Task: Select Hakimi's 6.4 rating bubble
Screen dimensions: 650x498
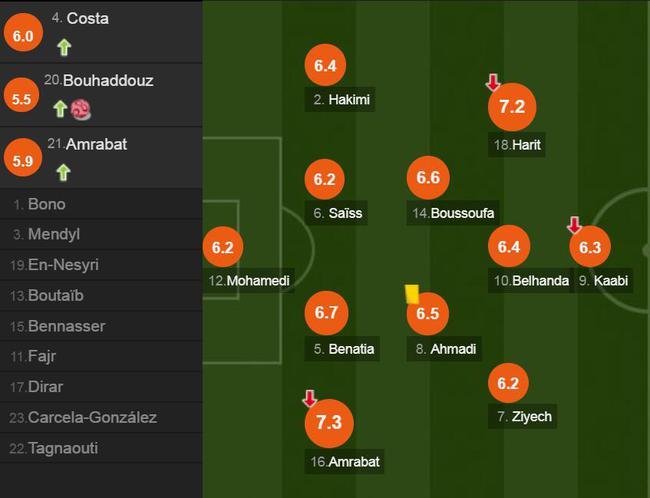Action: click(325, 65)
